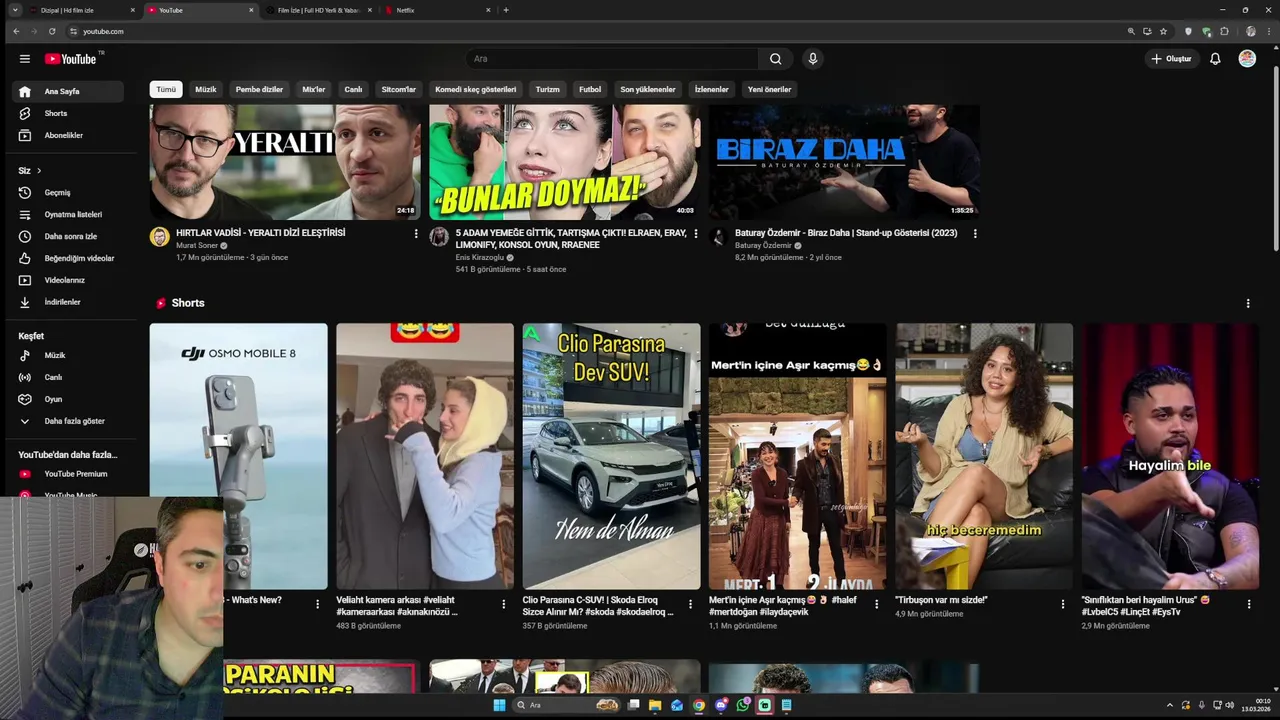Play the Biraz Daha stand-up thumbnail
Image resolution: width=1280 pixels, height=720 pixels.
(844, 161)
